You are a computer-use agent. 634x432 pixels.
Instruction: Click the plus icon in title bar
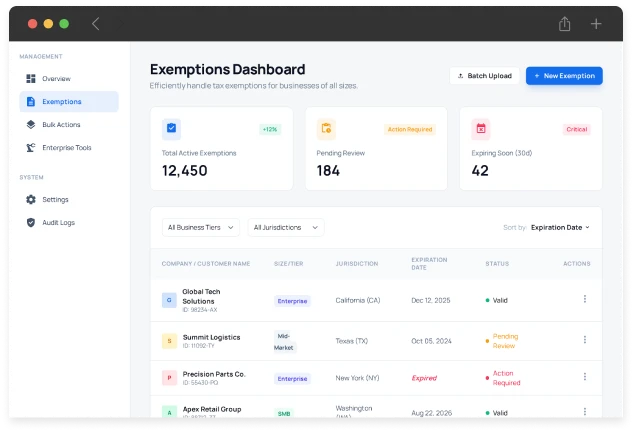(x=596, y=23)
